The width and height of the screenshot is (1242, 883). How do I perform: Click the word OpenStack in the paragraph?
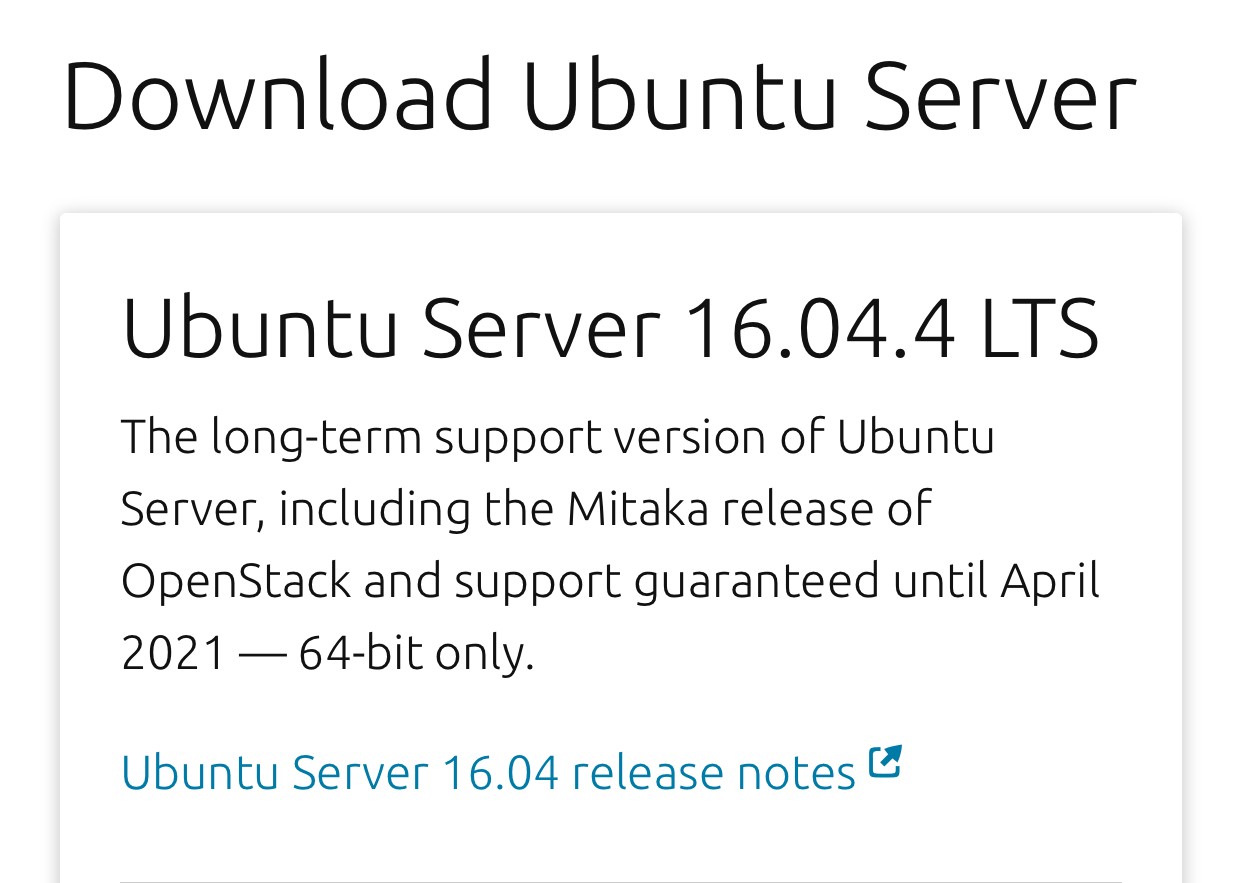click(x=236, y=580)
